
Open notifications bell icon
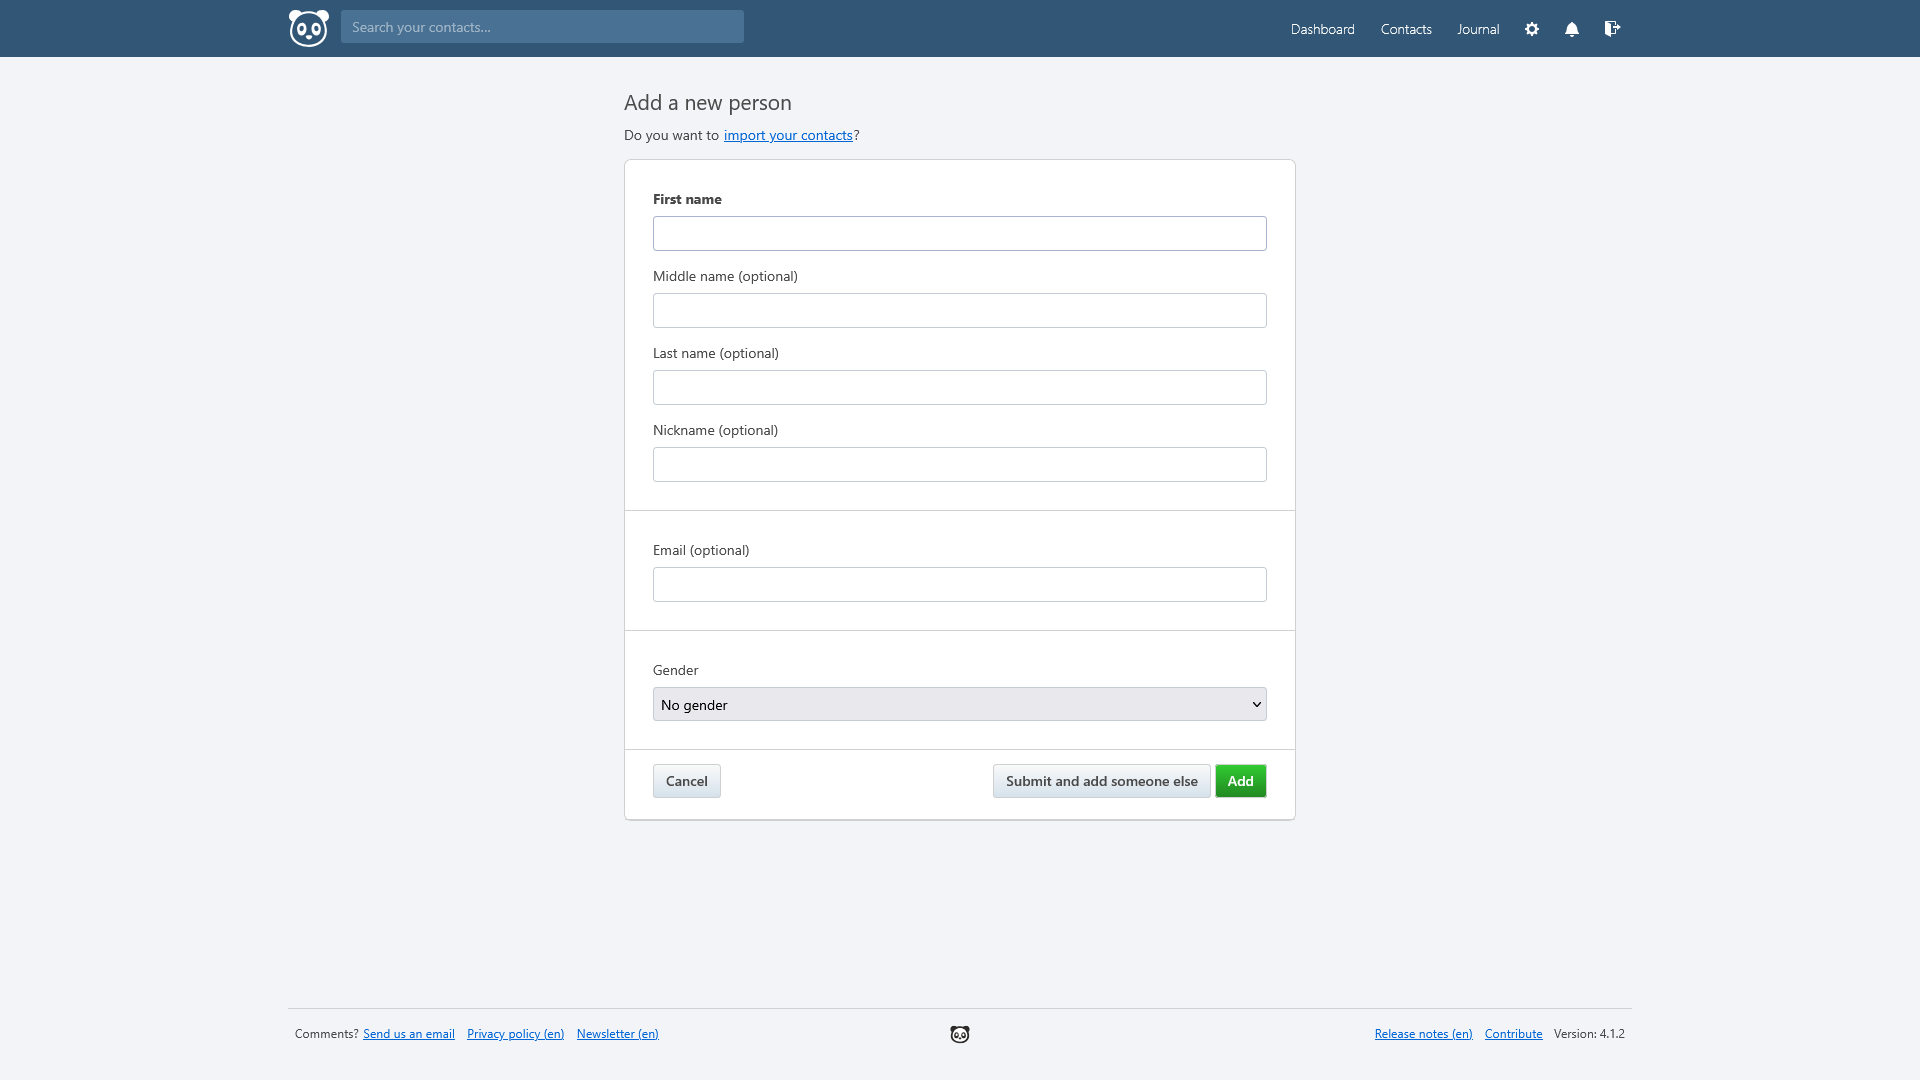1572,29
